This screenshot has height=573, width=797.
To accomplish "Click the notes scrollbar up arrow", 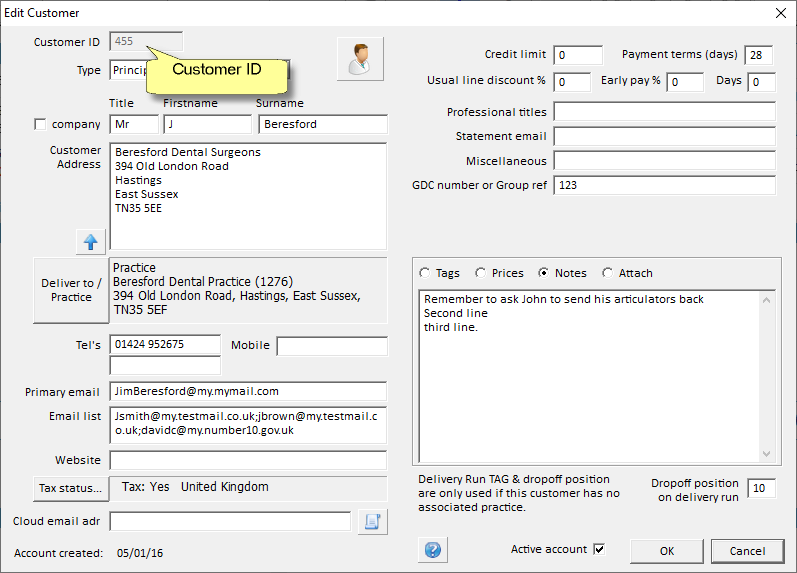I will [x=767, y=299].
